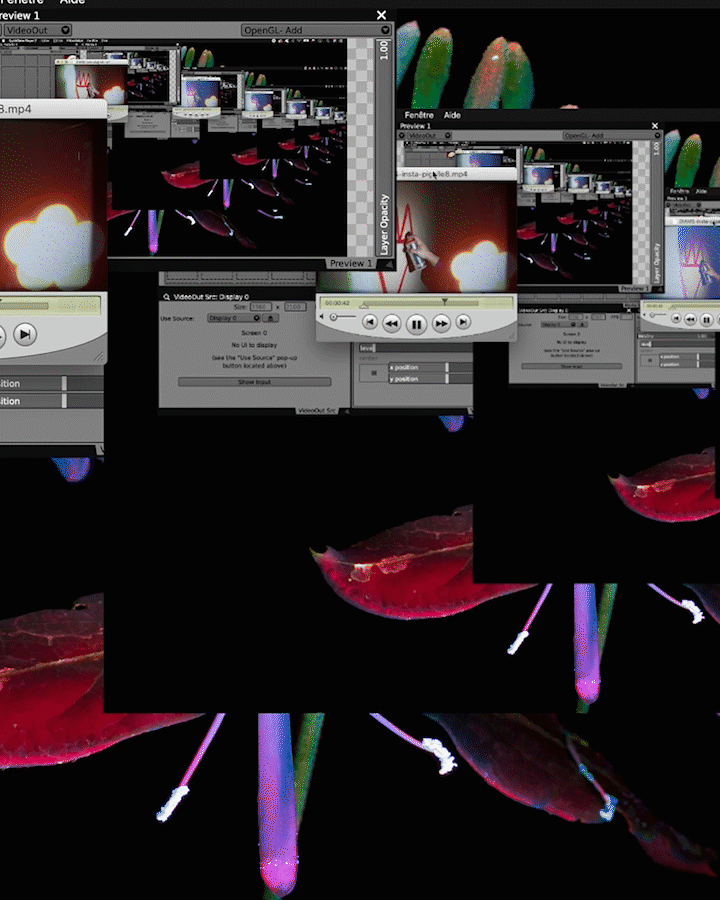
Task: Click the speaker volume icon of insta-pic player
Action: pyautogui.click(x=322, y=317)
